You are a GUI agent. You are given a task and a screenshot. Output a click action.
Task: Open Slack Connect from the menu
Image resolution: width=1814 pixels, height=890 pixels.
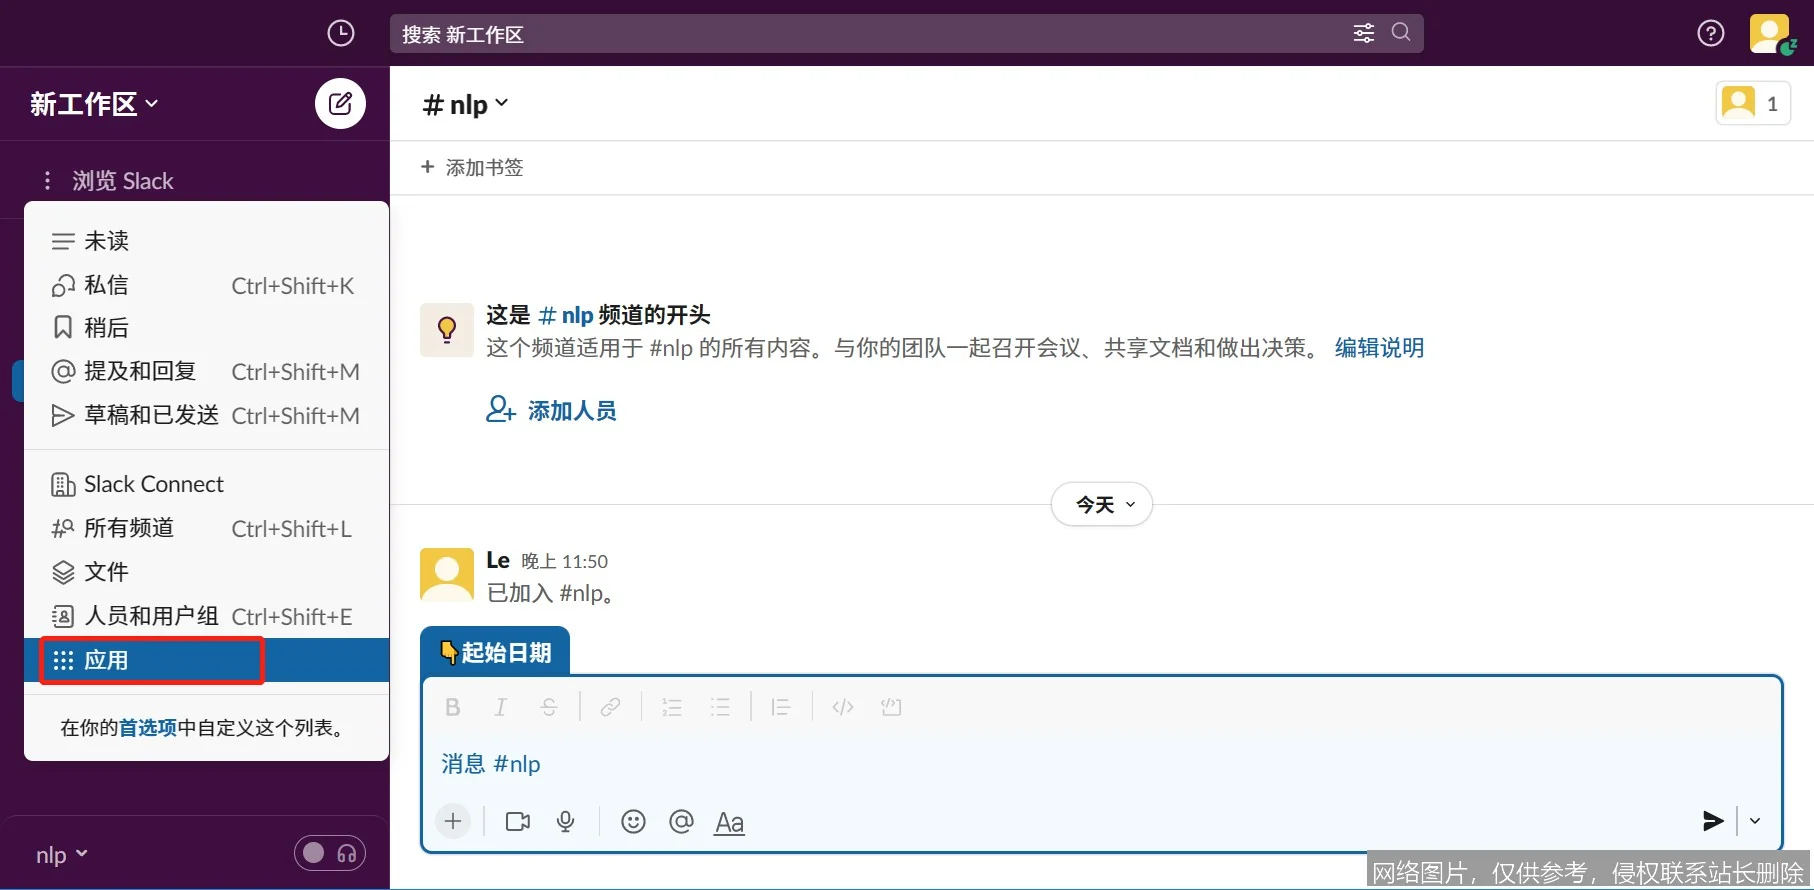pos(206,484)
